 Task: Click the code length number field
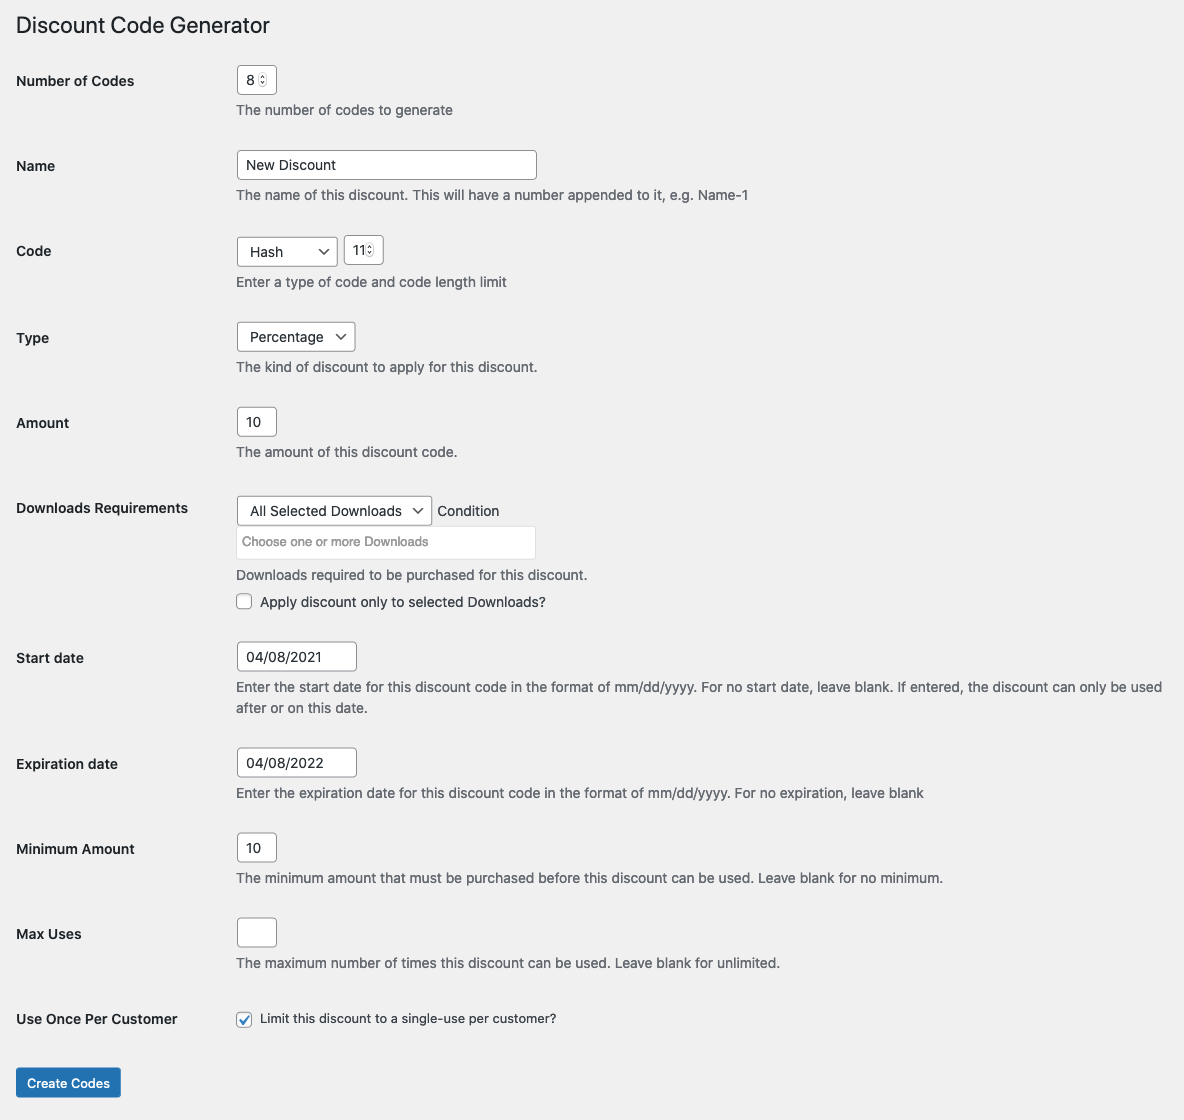(x=357, y=250)
